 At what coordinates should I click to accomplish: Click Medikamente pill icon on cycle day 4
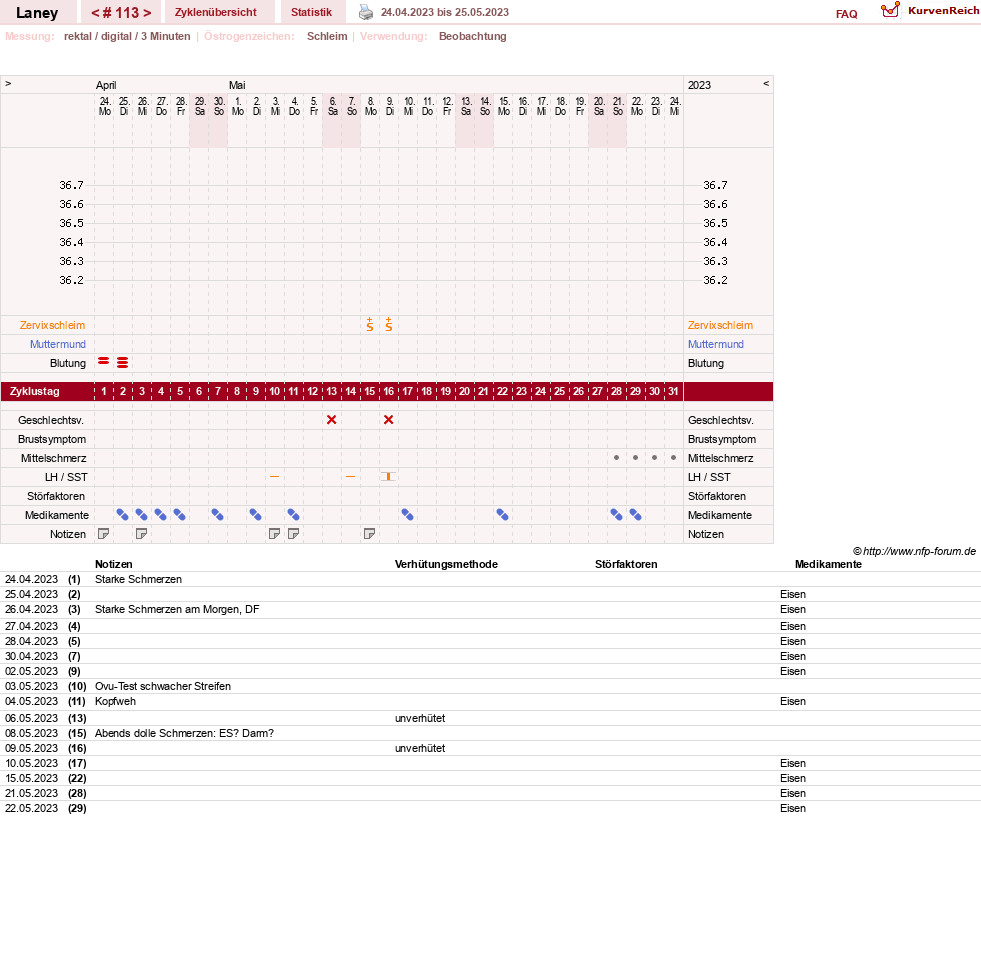(161, 515)
